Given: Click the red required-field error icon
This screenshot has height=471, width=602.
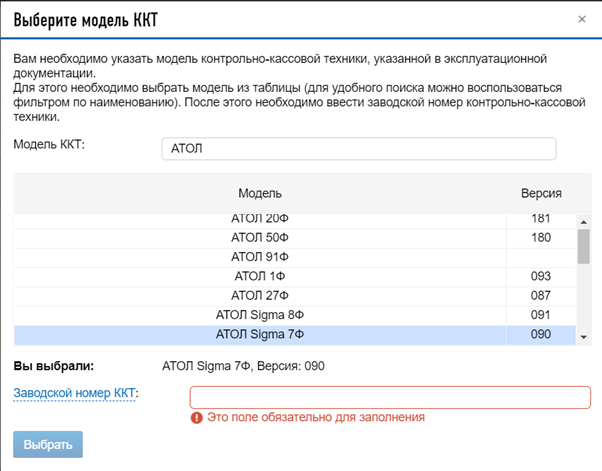Looking at the screenshot, I should (x=197, y=418).
